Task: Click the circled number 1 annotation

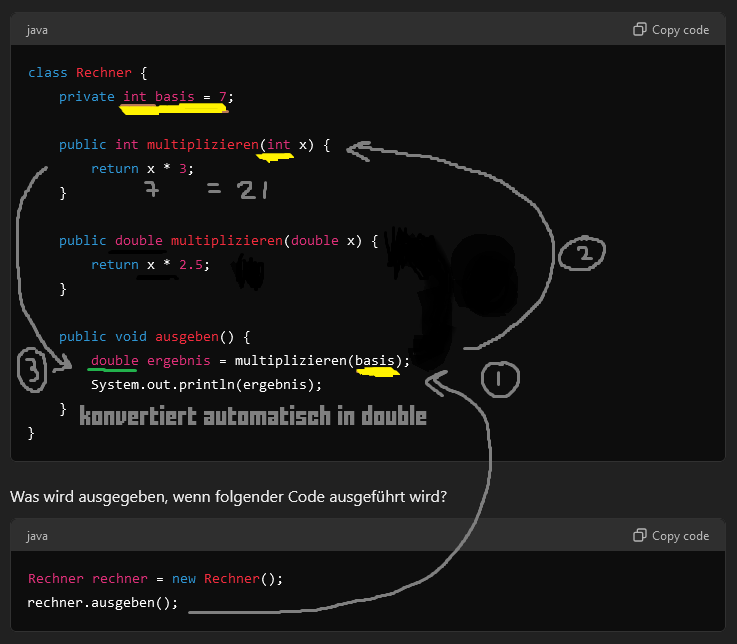Action: (501, 379)
